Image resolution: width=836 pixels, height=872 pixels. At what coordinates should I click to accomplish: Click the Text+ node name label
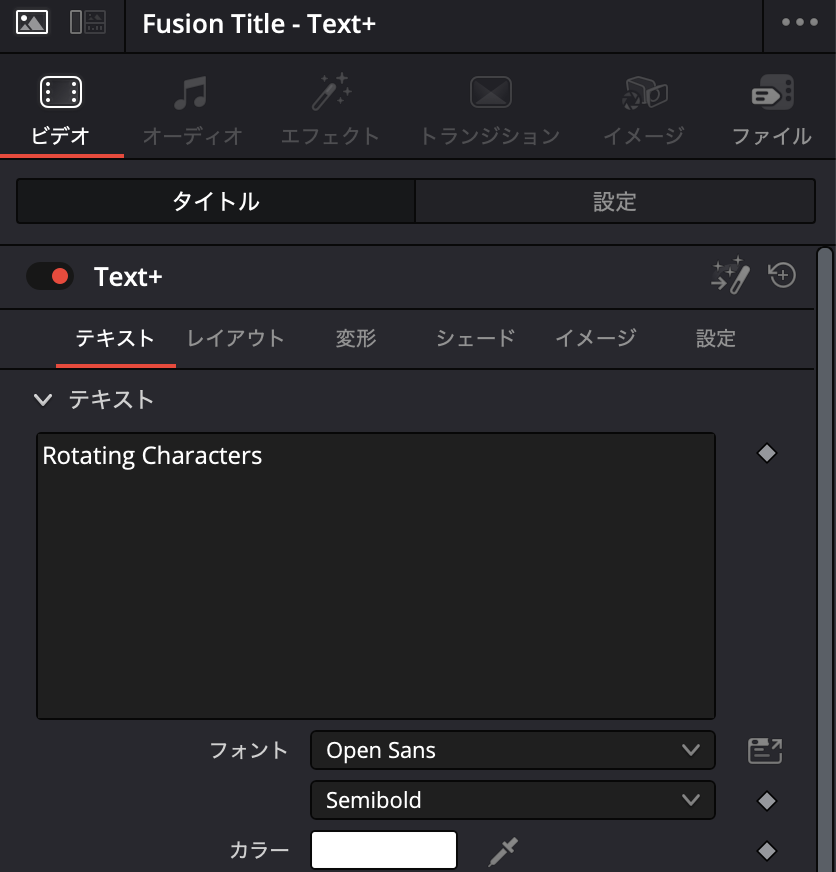point(128,277)
